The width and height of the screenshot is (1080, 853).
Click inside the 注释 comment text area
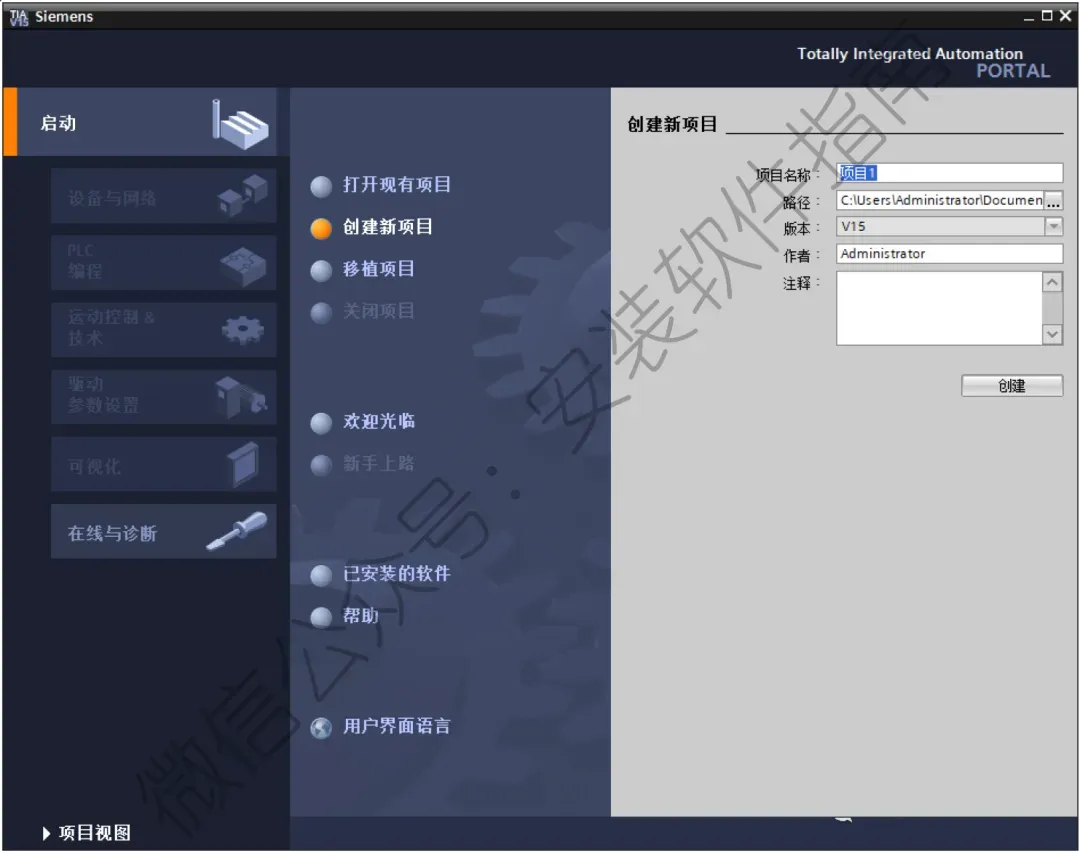(x=939, y=308)
